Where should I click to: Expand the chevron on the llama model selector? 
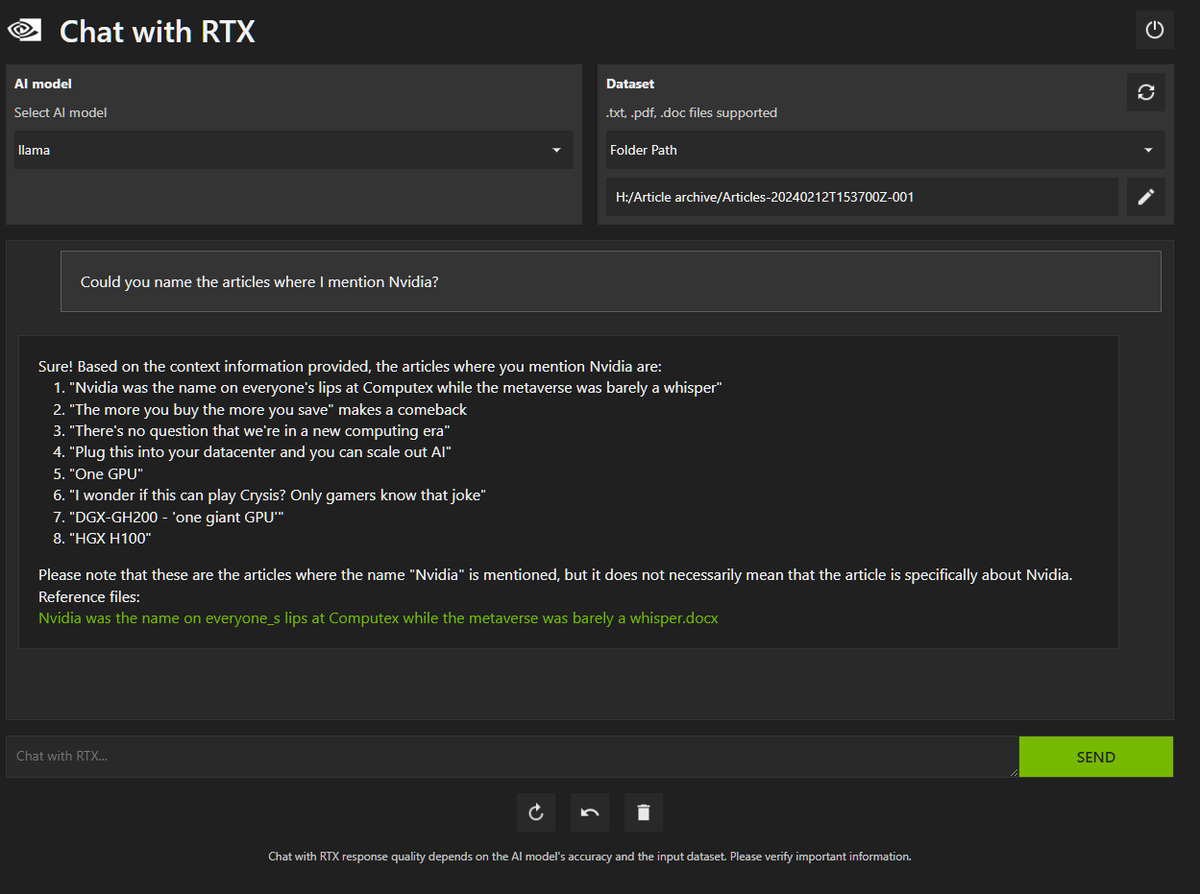pyautogui.click(x=556, y=150)
